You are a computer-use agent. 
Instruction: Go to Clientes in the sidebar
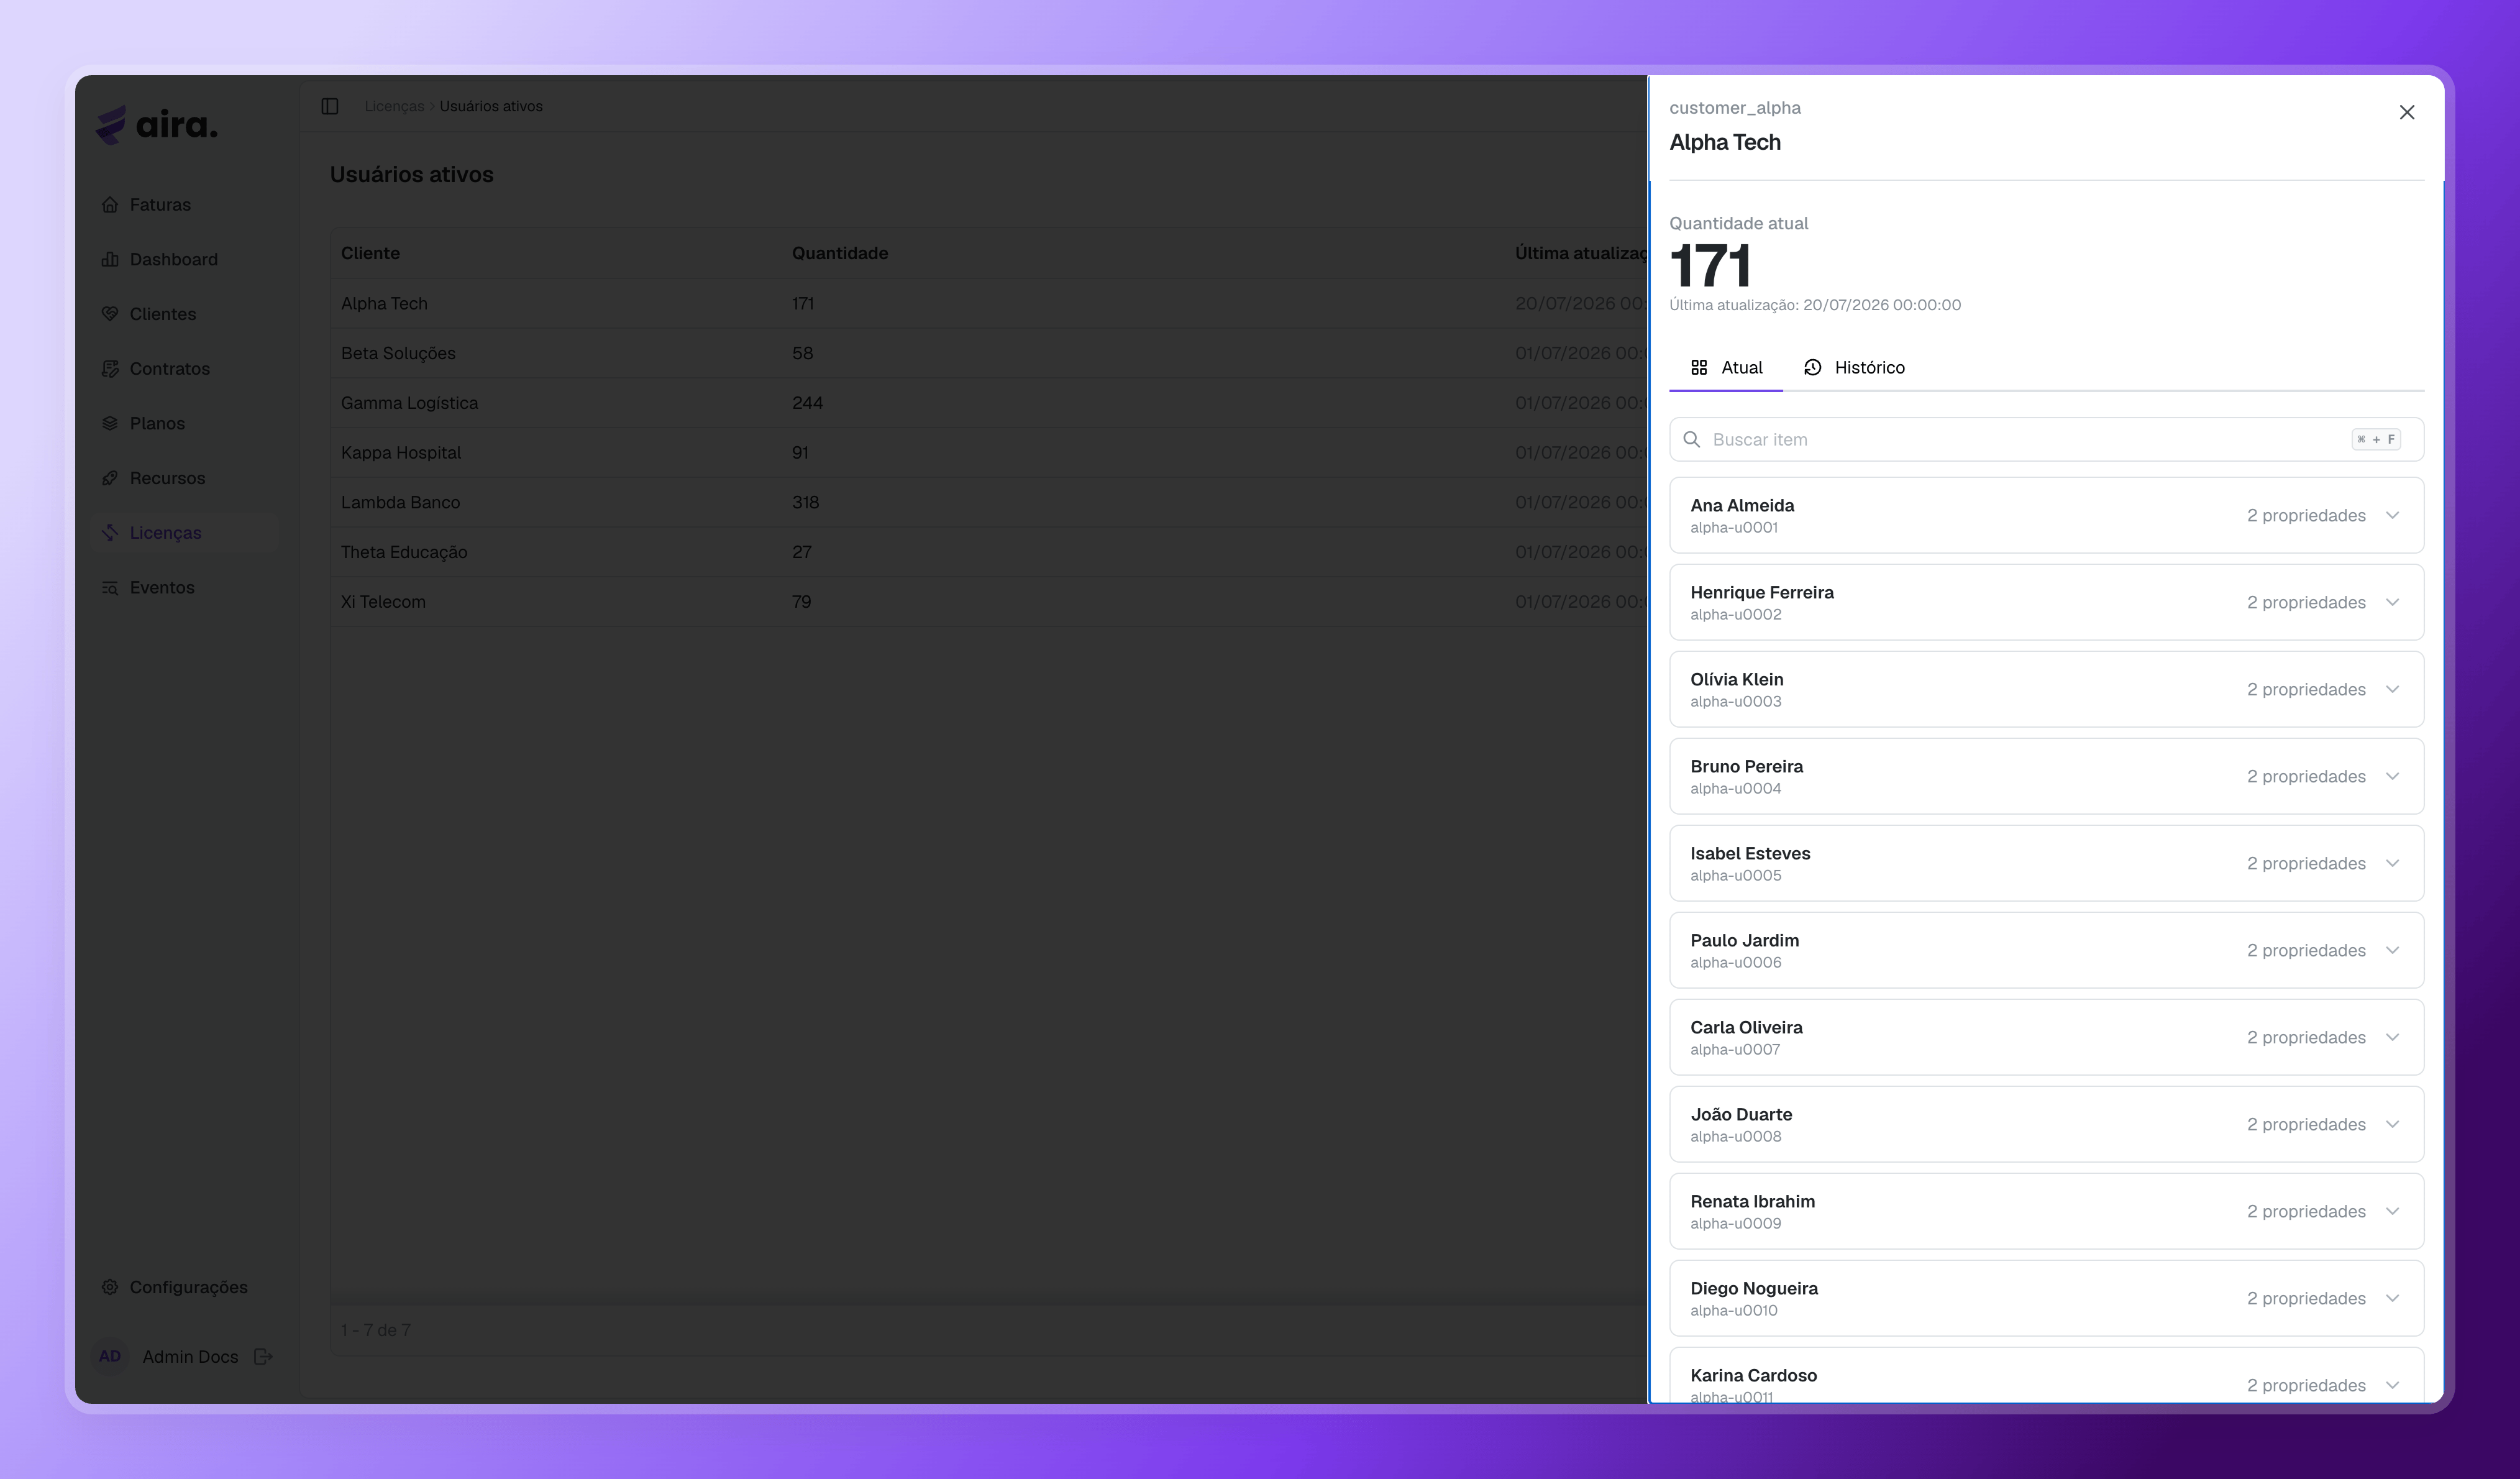click(x=185, y=314)
